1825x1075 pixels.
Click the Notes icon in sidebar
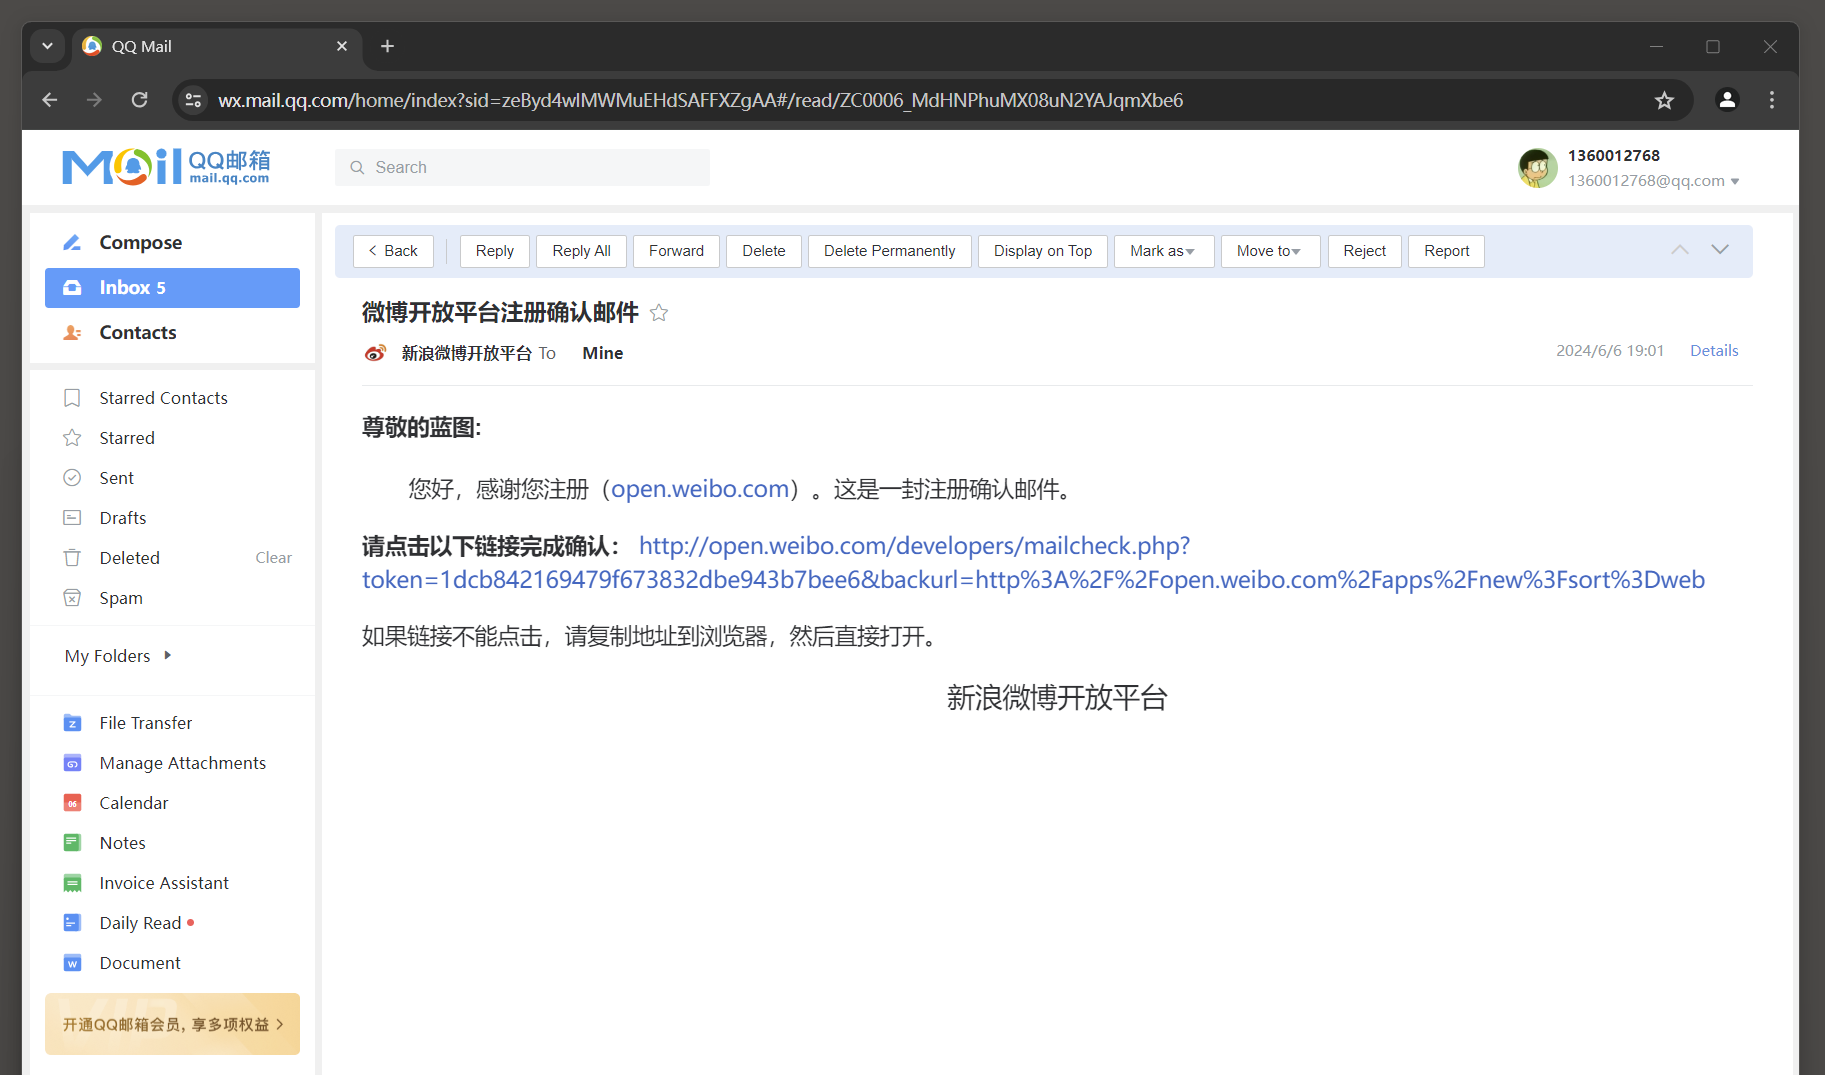[x=72, y=843]
